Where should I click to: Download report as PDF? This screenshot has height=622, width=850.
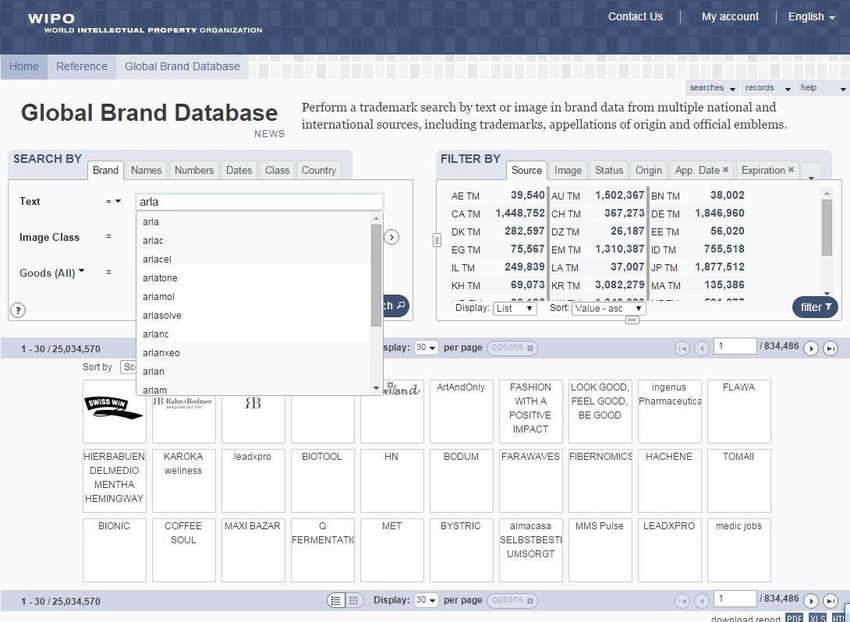(794, 618)
